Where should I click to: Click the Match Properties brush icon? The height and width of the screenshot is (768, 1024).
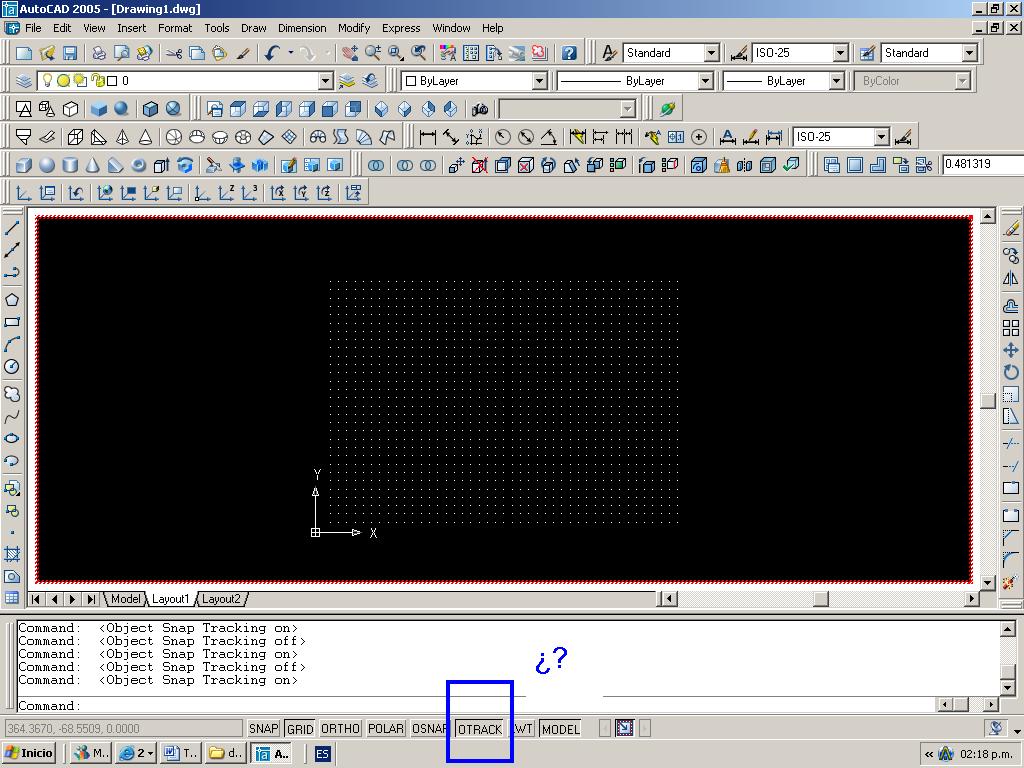click(243, 53)
